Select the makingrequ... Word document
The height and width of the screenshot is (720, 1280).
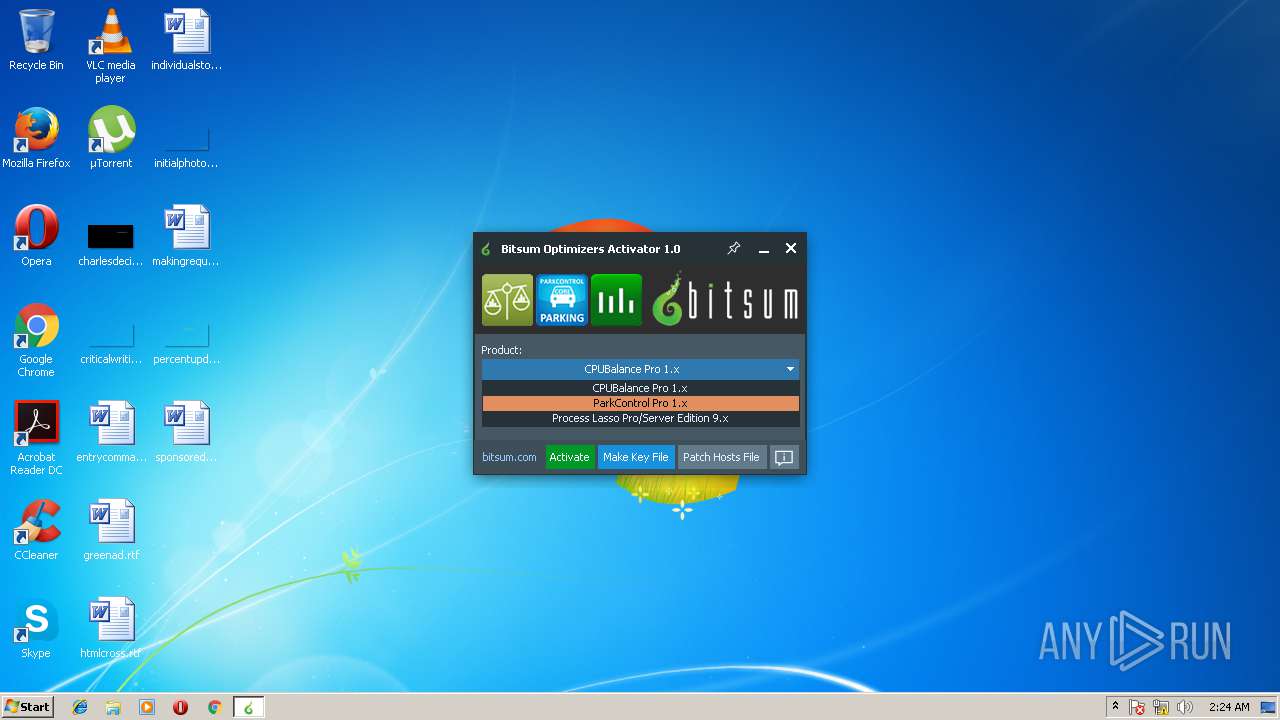click(186, 236)
